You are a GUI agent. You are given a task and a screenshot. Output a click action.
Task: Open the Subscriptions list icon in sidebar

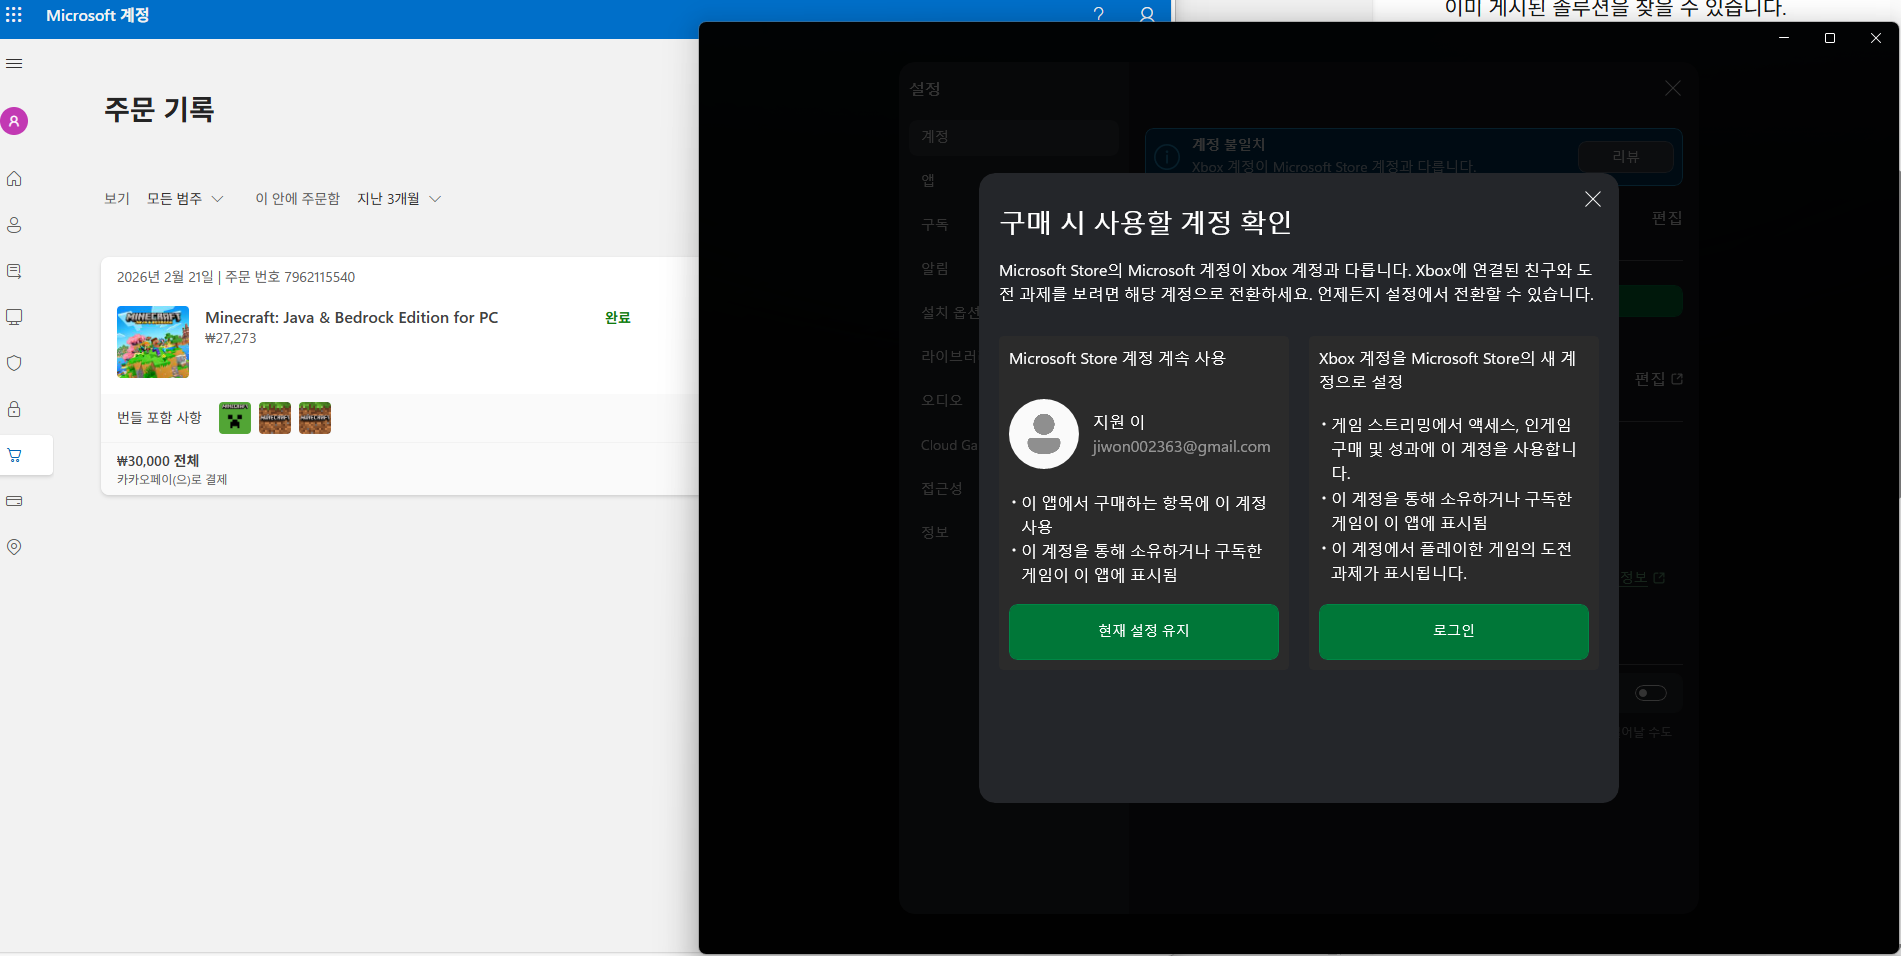click(14, 271)
